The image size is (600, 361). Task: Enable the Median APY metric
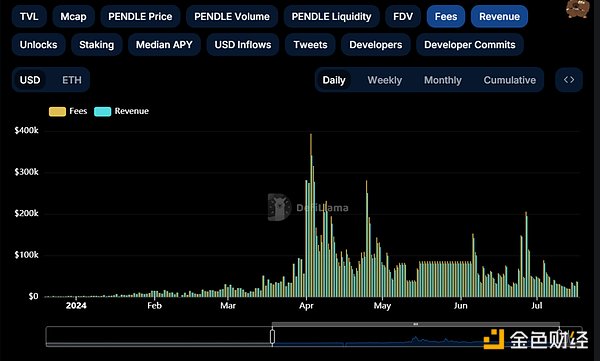(164, 45)
